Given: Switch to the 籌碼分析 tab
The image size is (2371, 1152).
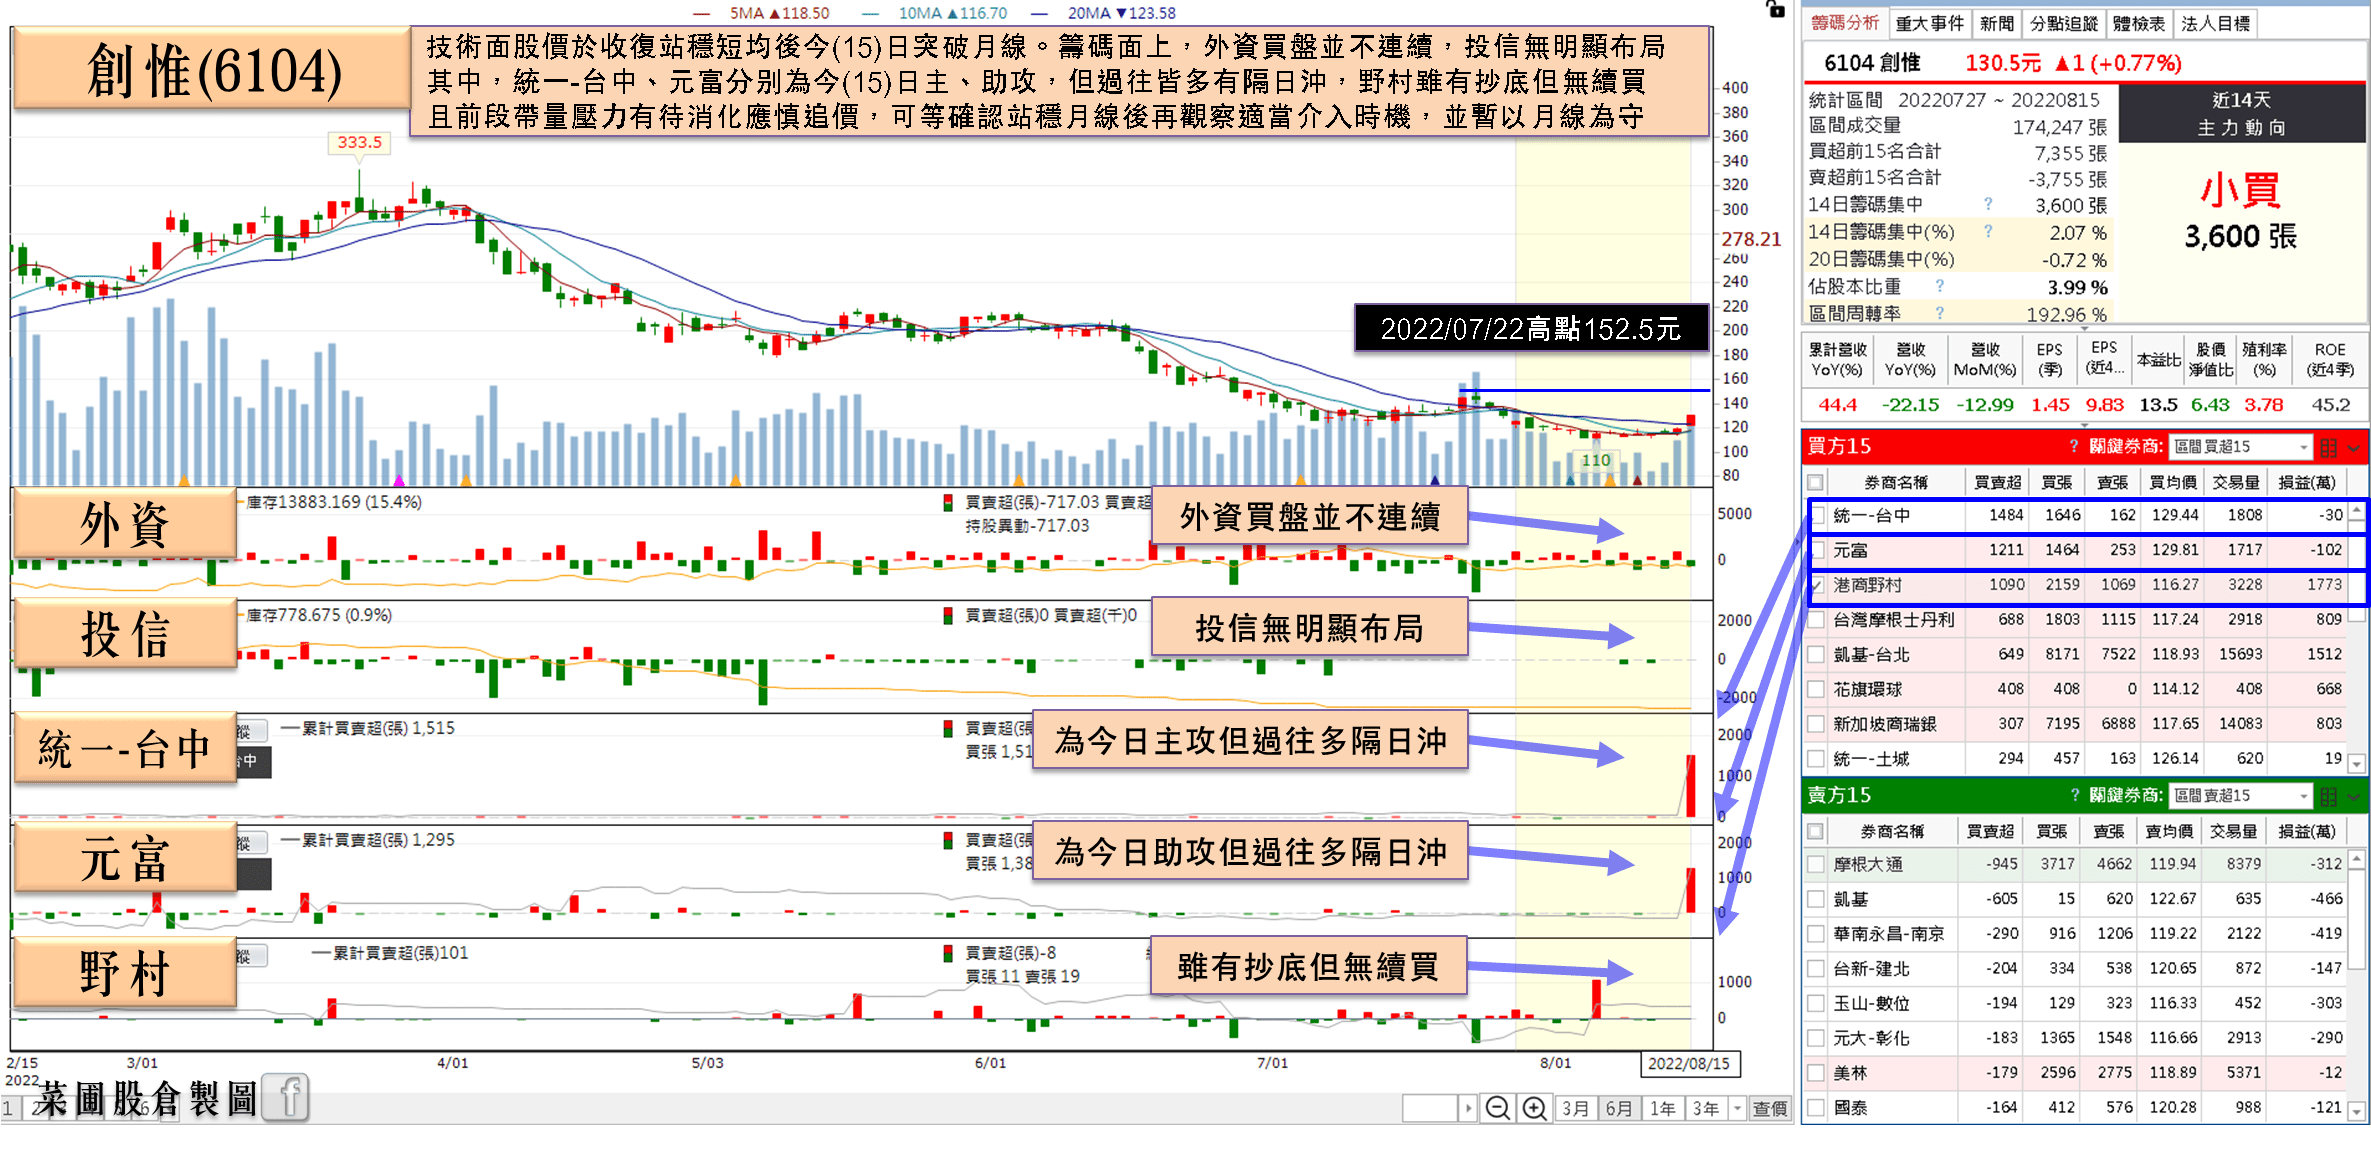Looking at the screenshot, I should point(1846,23).
